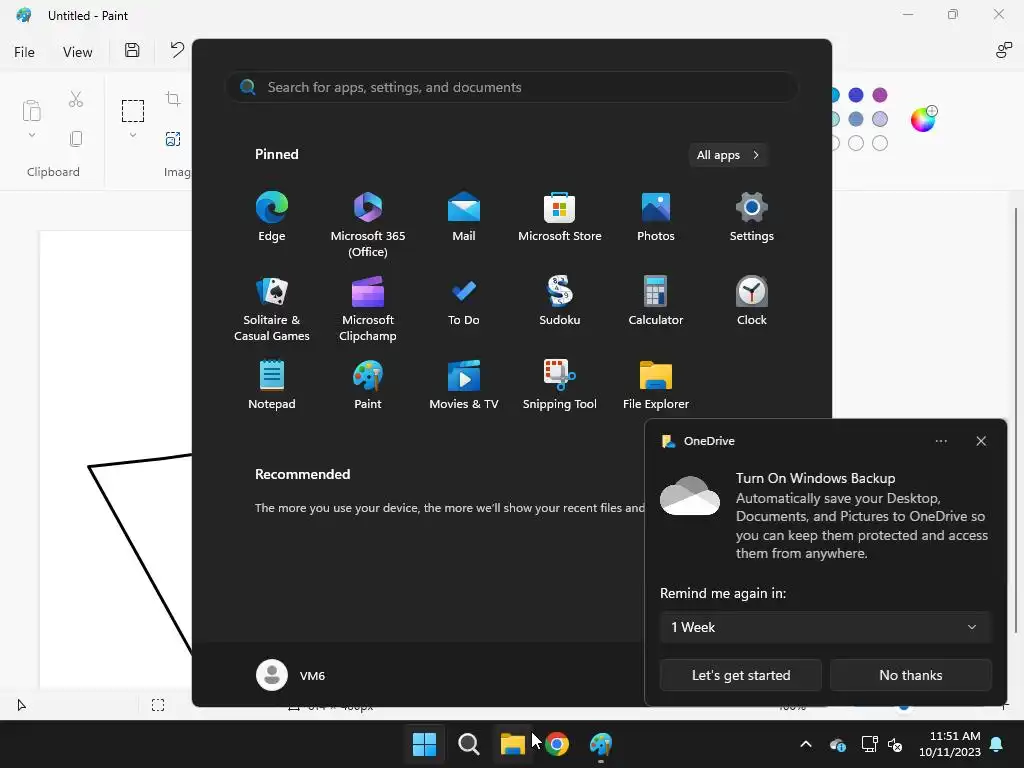Open OneDrive notification more options
This screenshot has width=1024, height=768.
point(941,441)
